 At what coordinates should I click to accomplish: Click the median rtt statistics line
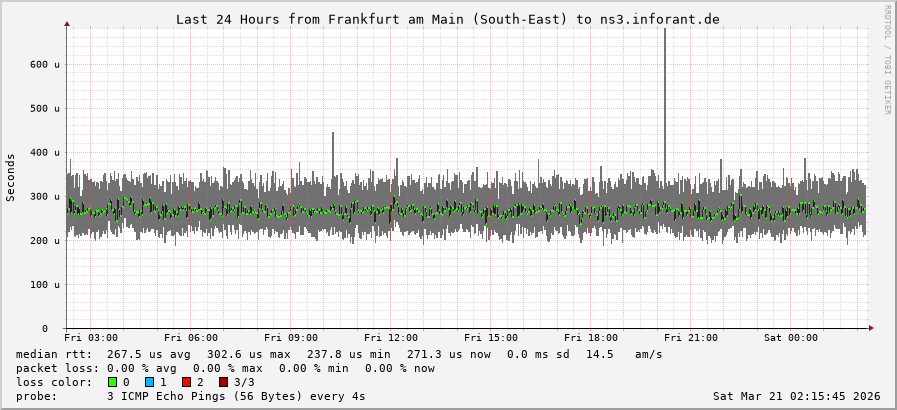pos(339,354)
